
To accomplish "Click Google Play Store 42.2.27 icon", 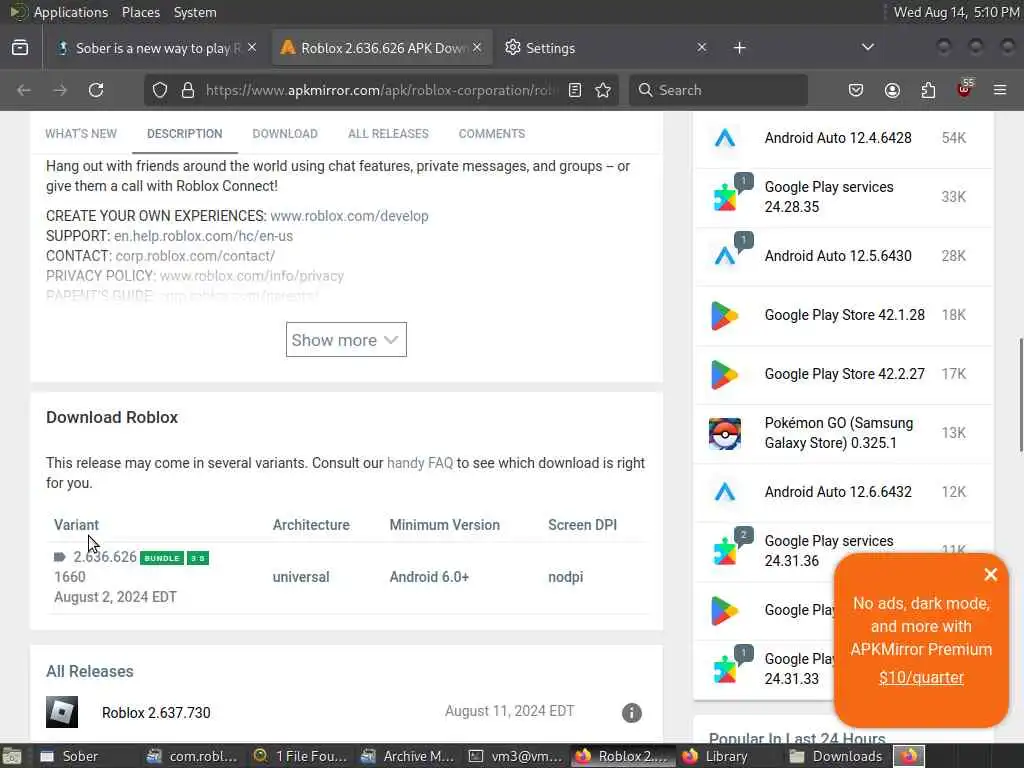I will 724,374.
